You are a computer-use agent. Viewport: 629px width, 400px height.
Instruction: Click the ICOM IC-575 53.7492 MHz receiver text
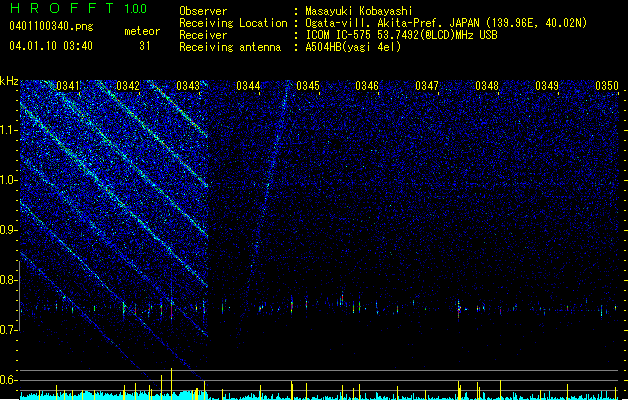[402, 35]
